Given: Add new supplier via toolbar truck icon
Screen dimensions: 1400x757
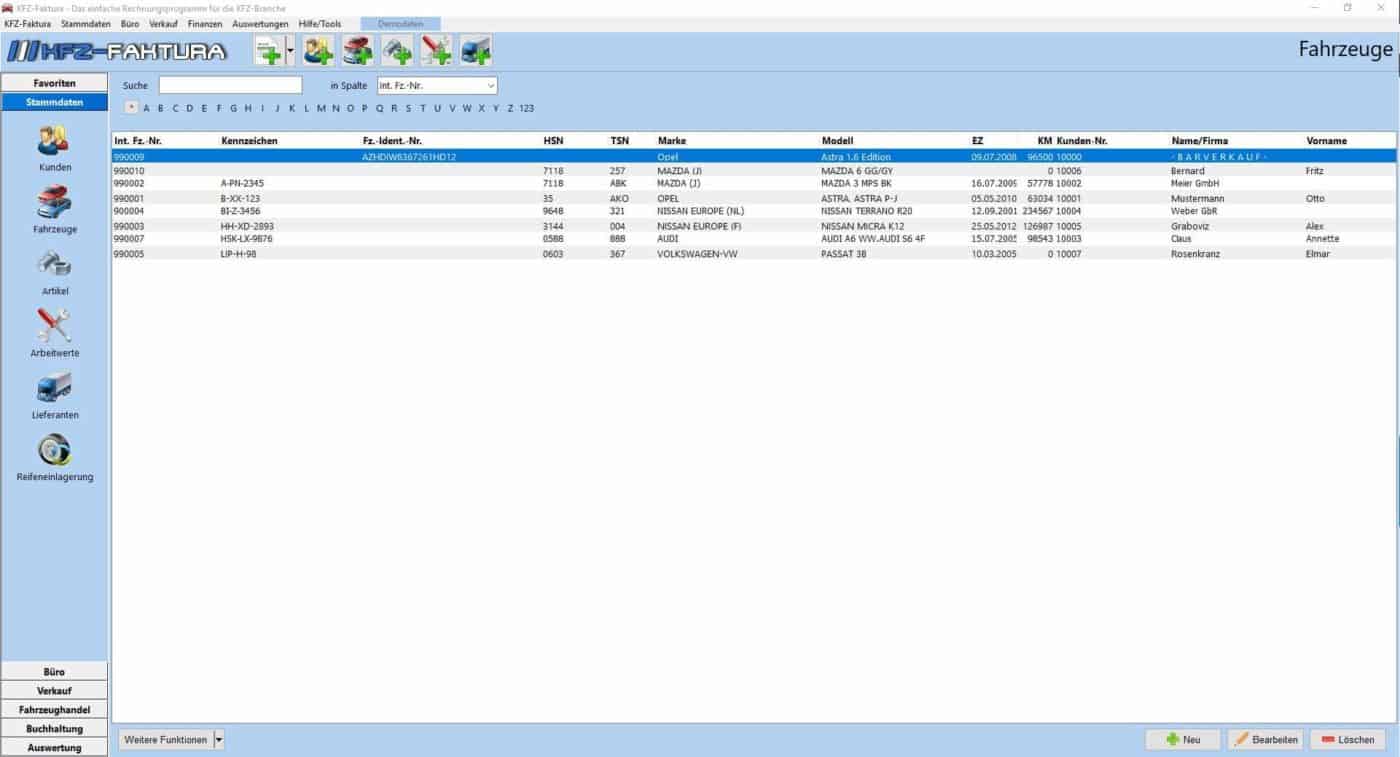Looking at the screenshot, I should point(476,50).
